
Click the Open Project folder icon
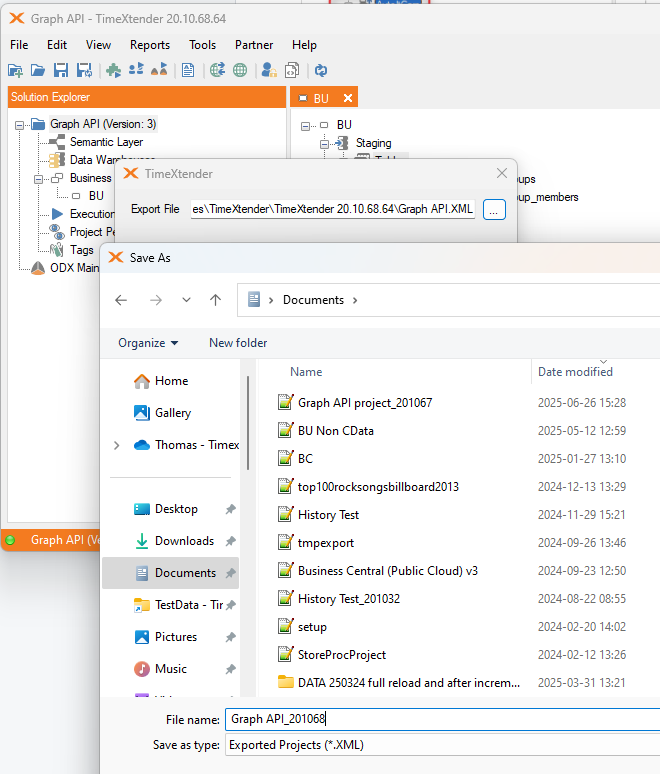[x=38, y=71]
